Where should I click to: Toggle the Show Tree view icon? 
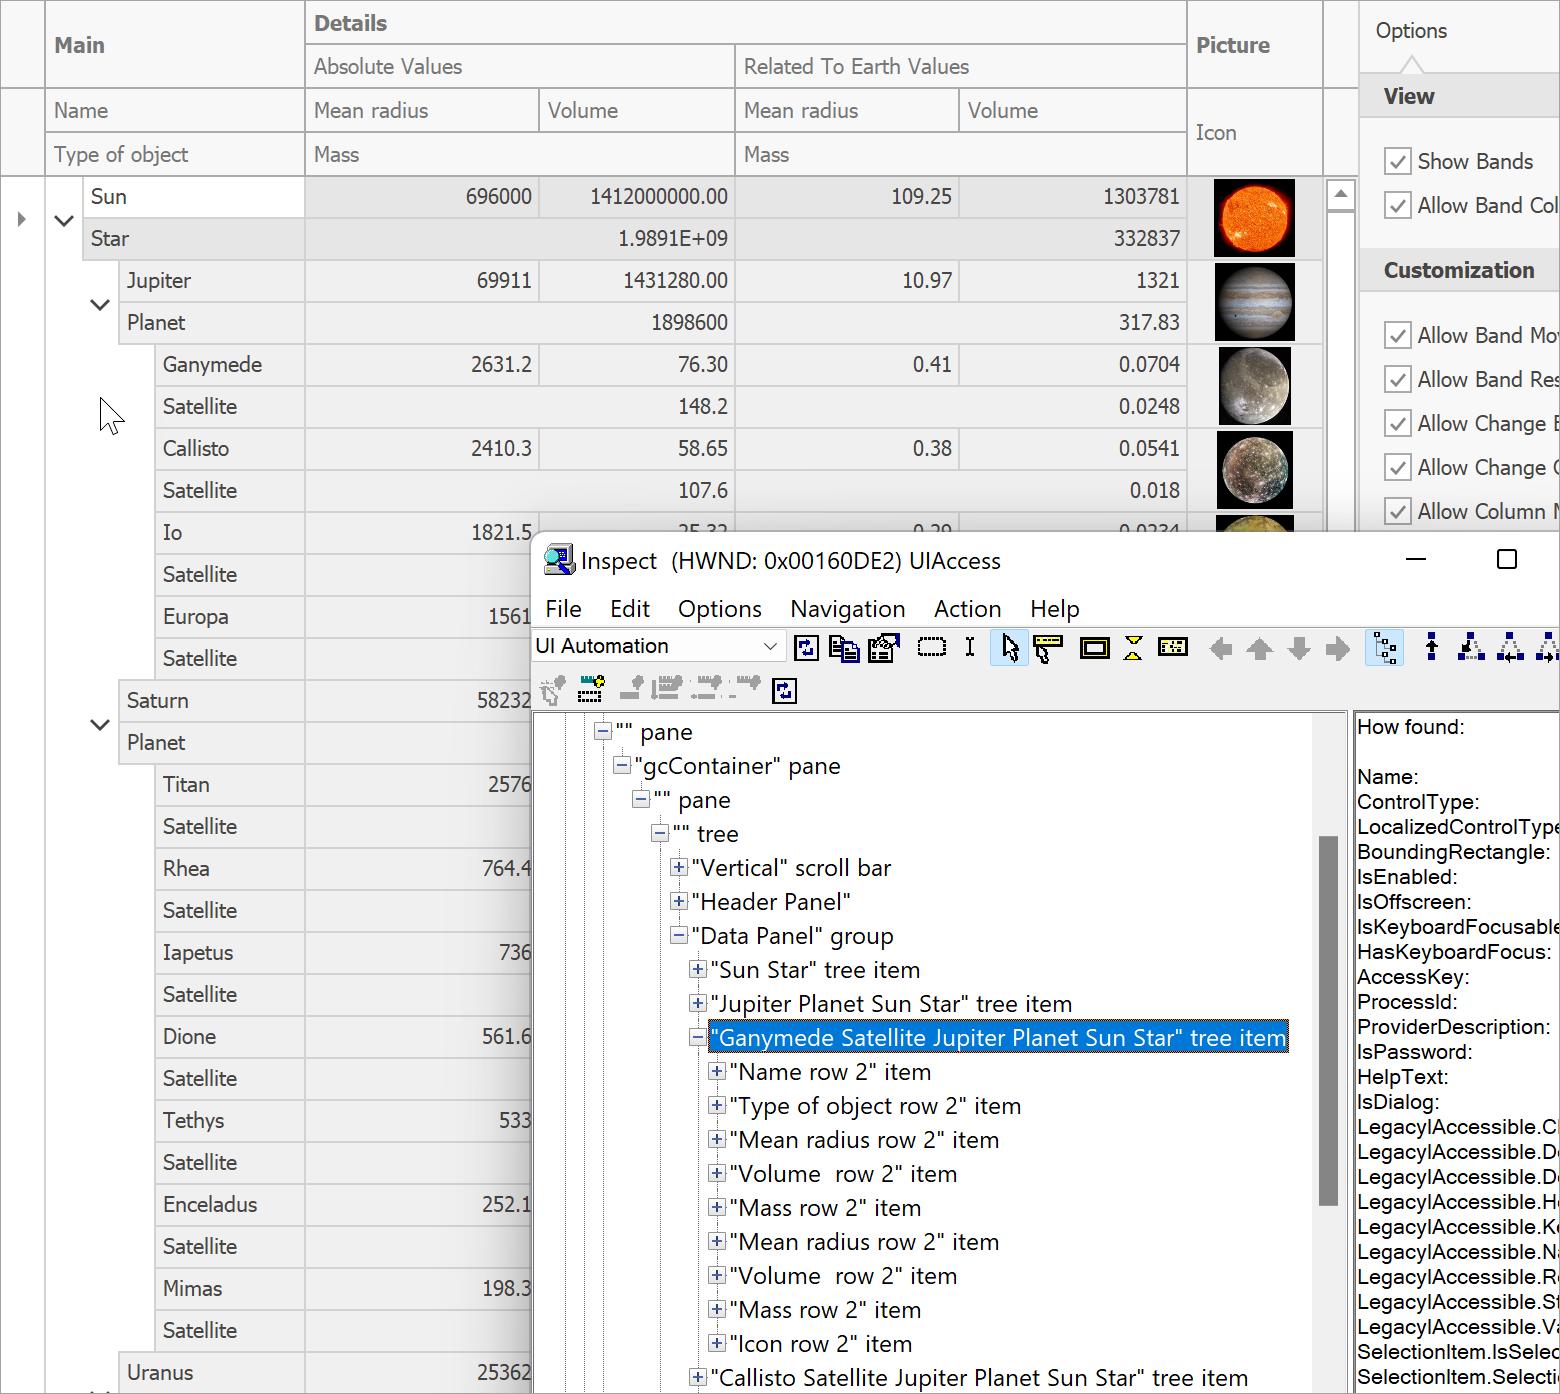point(1384,648)
